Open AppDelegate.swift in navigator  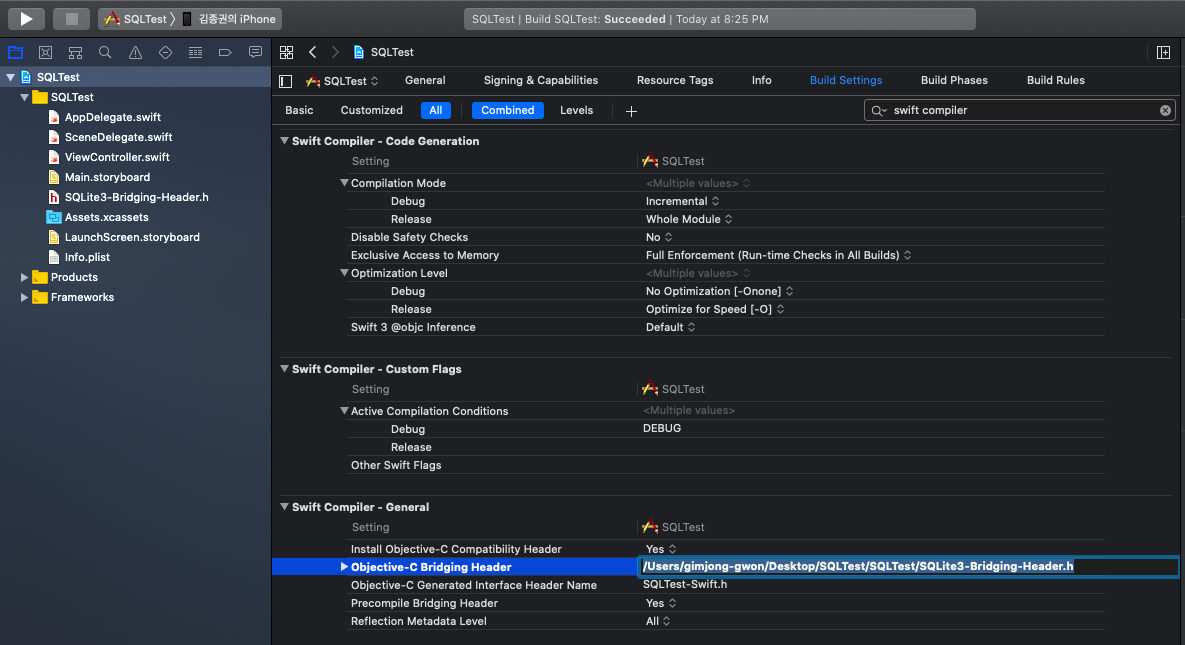(x=113, y=117)
